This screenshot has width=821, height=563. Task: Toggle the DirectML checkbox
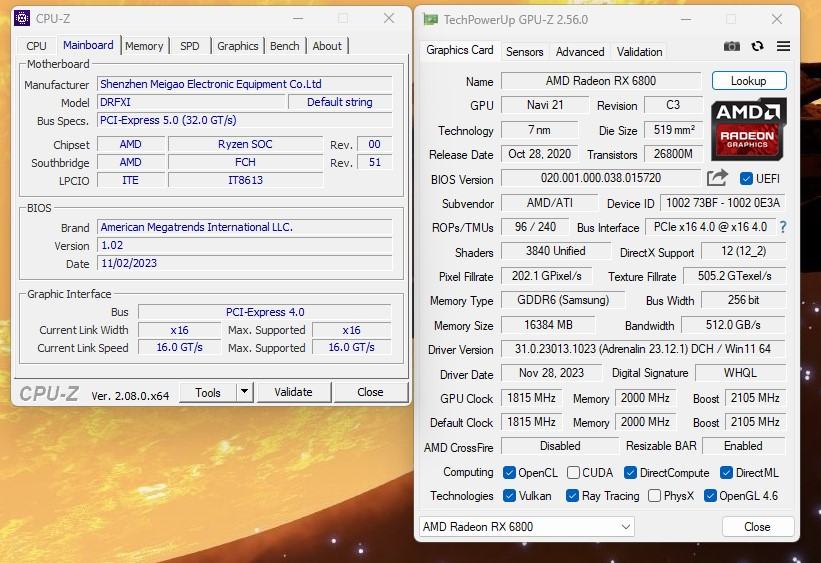tap(726, 472)
